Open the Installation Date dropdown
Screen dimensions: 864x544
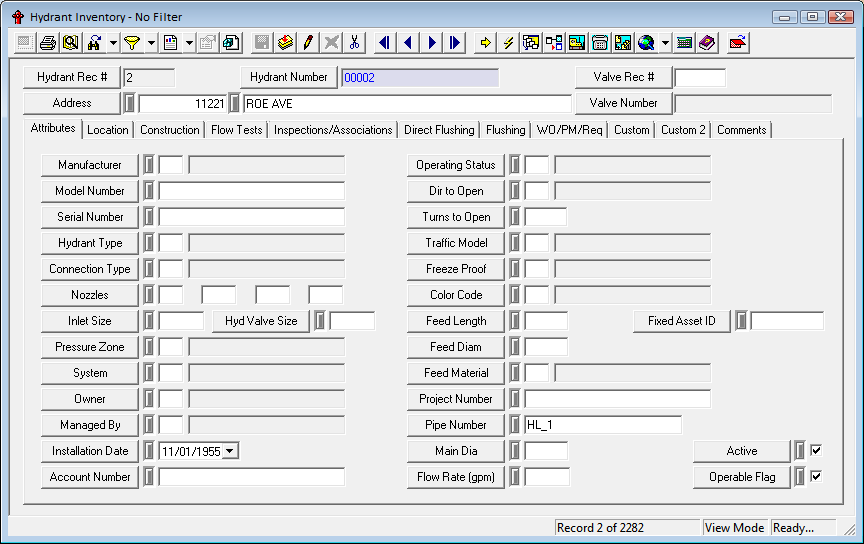click(x=231, y=451)
